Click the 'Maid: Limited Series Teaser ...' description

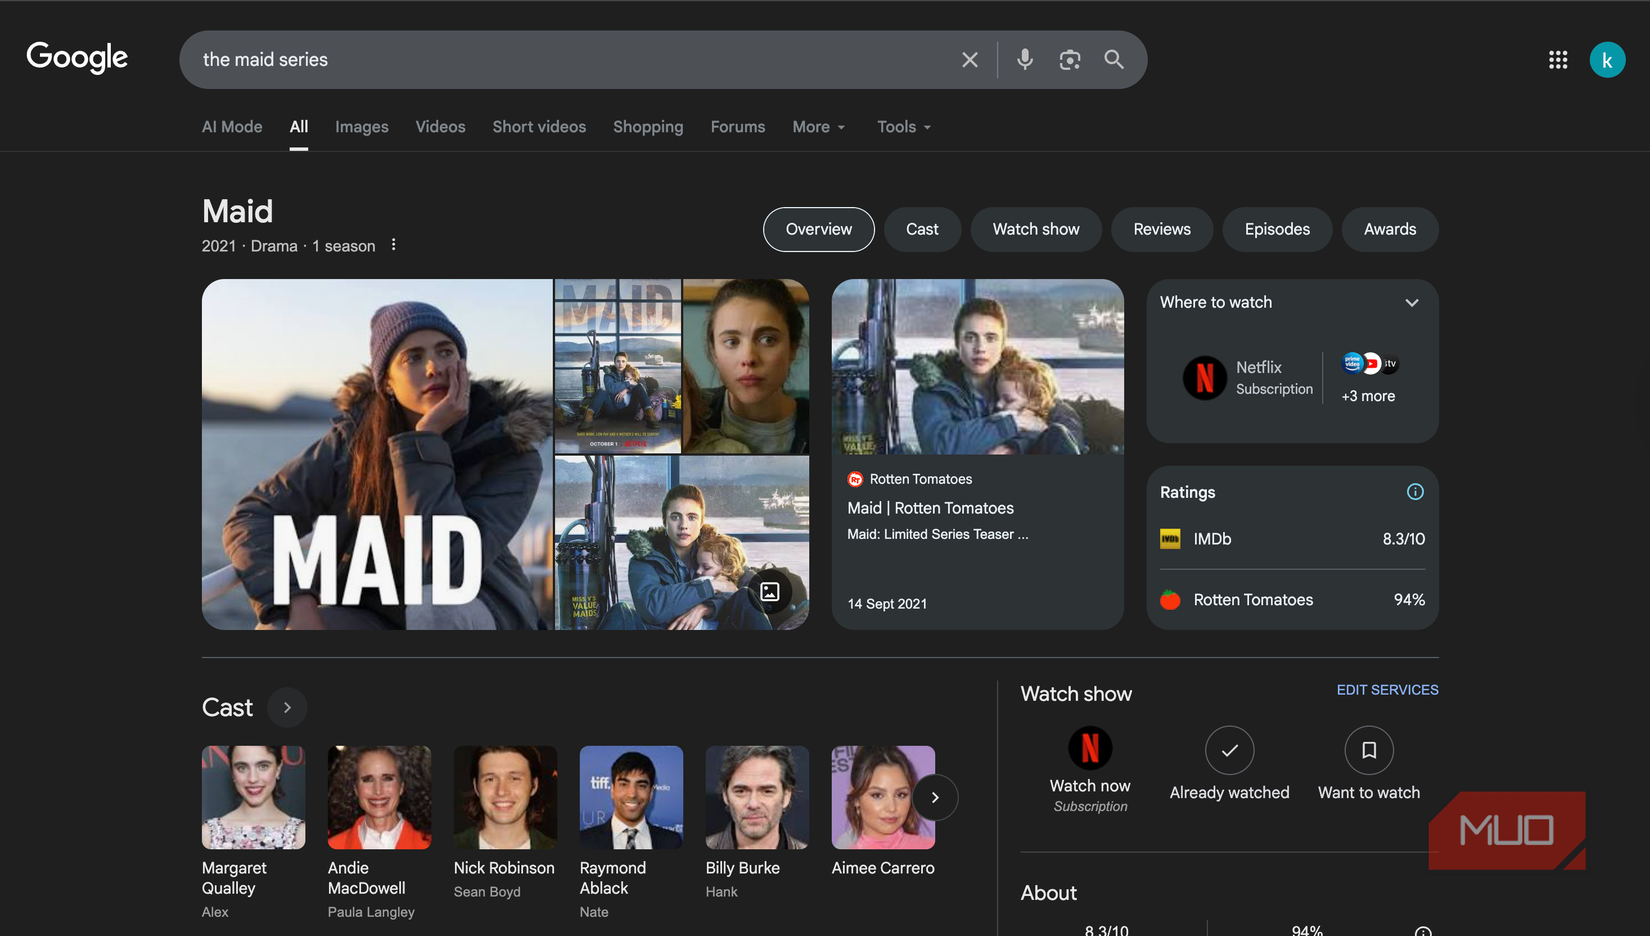tap(937, 534)
